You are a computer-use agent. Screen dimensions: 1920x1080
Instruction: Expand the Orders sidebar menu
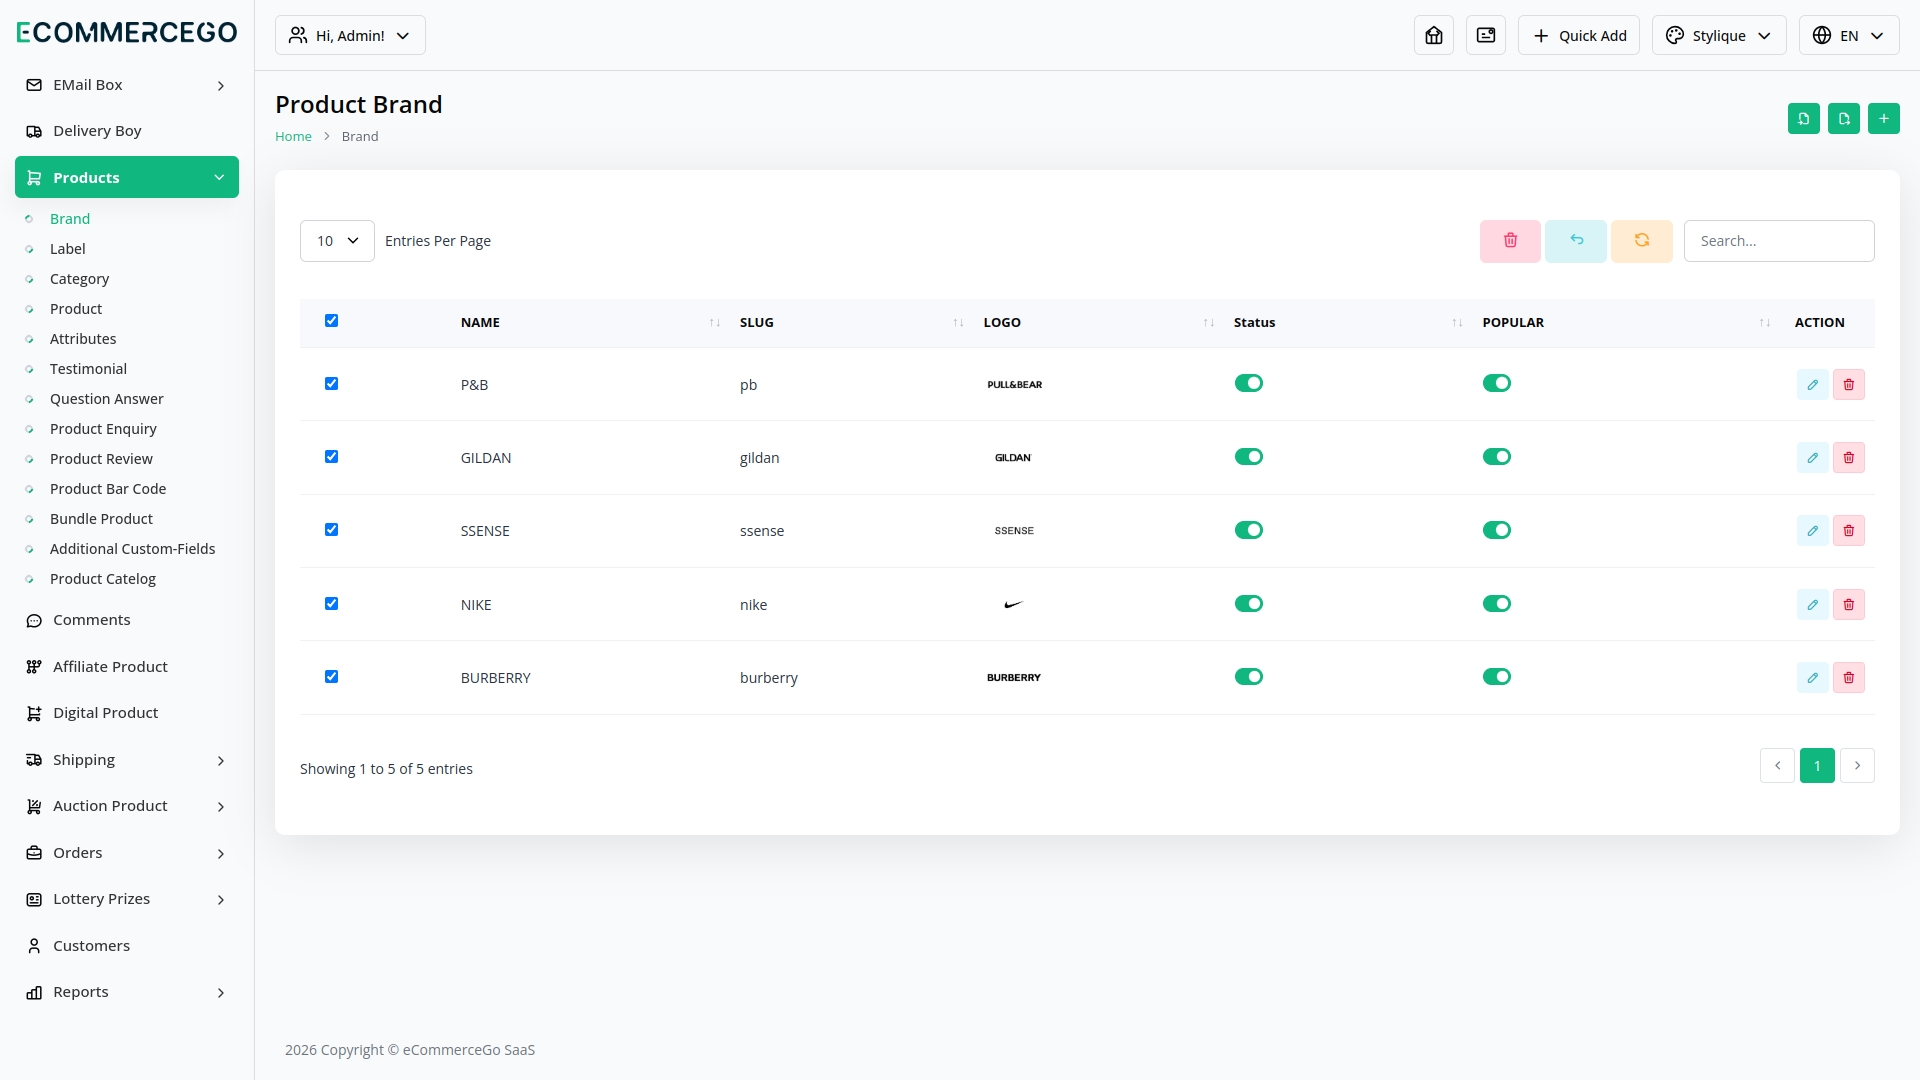click(127, 853)
